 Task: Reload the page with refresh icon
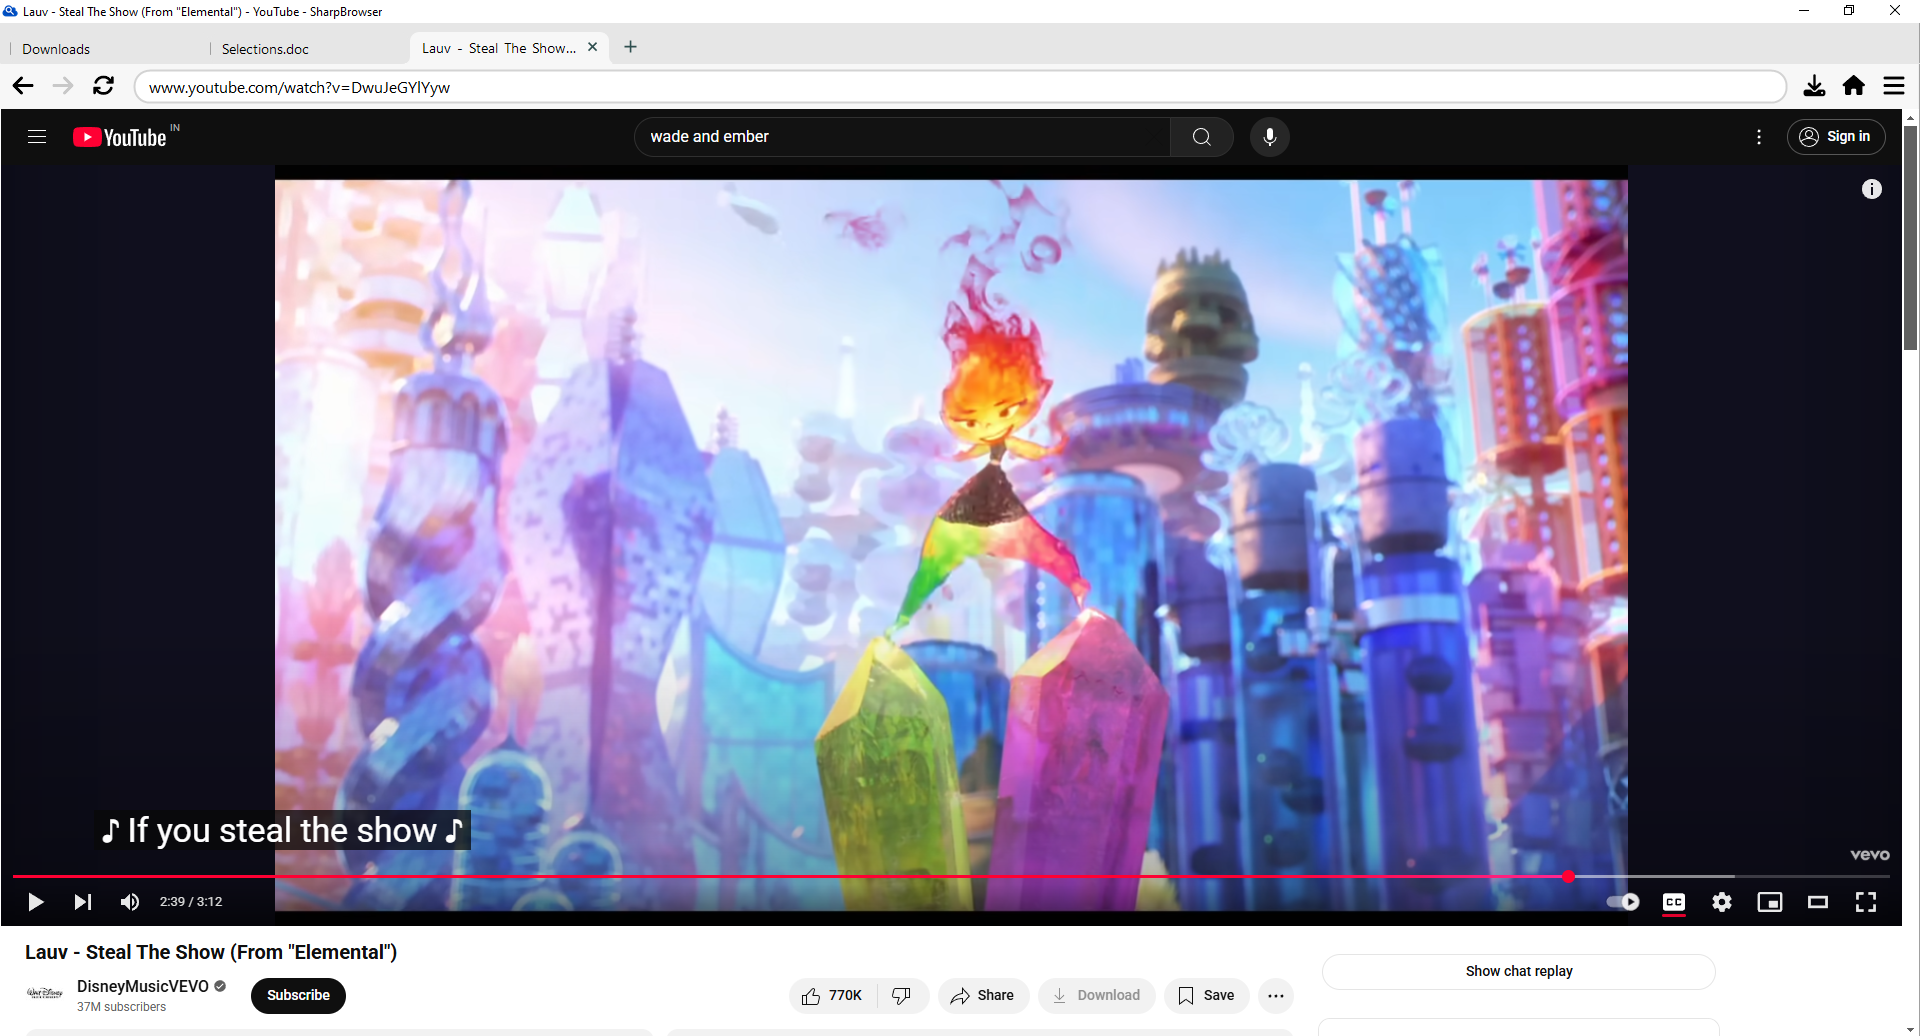click(103, 86)
